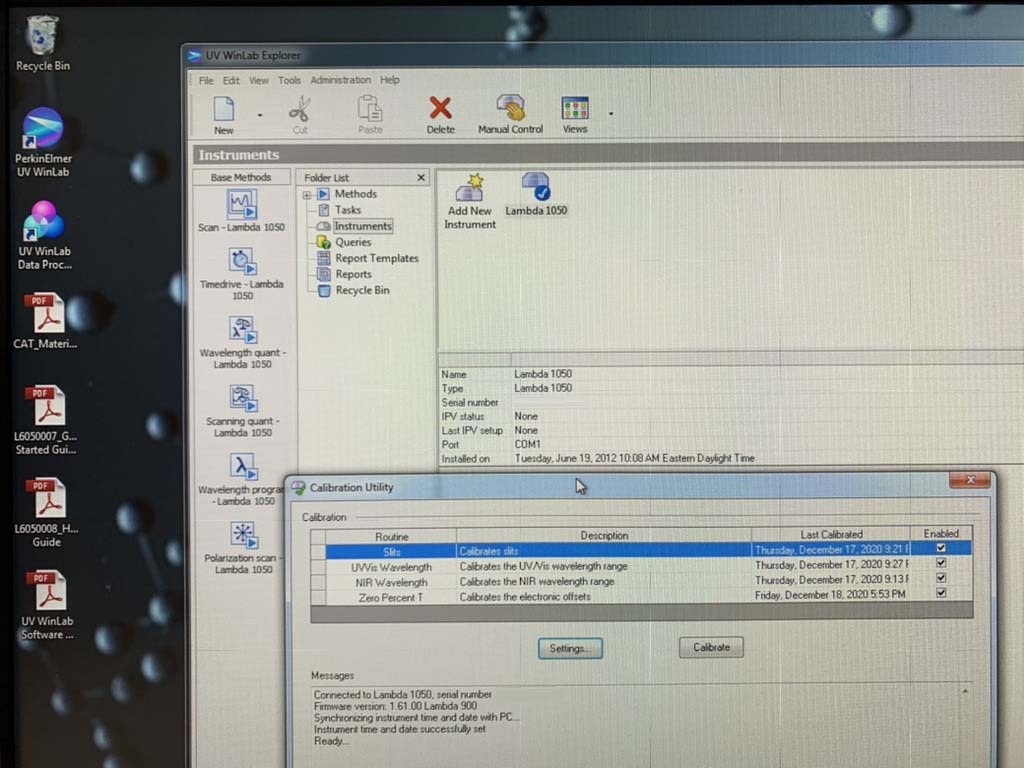Select Methods in the Folder List
This screenshot has width=1024, height=768.
click(355, 194)
